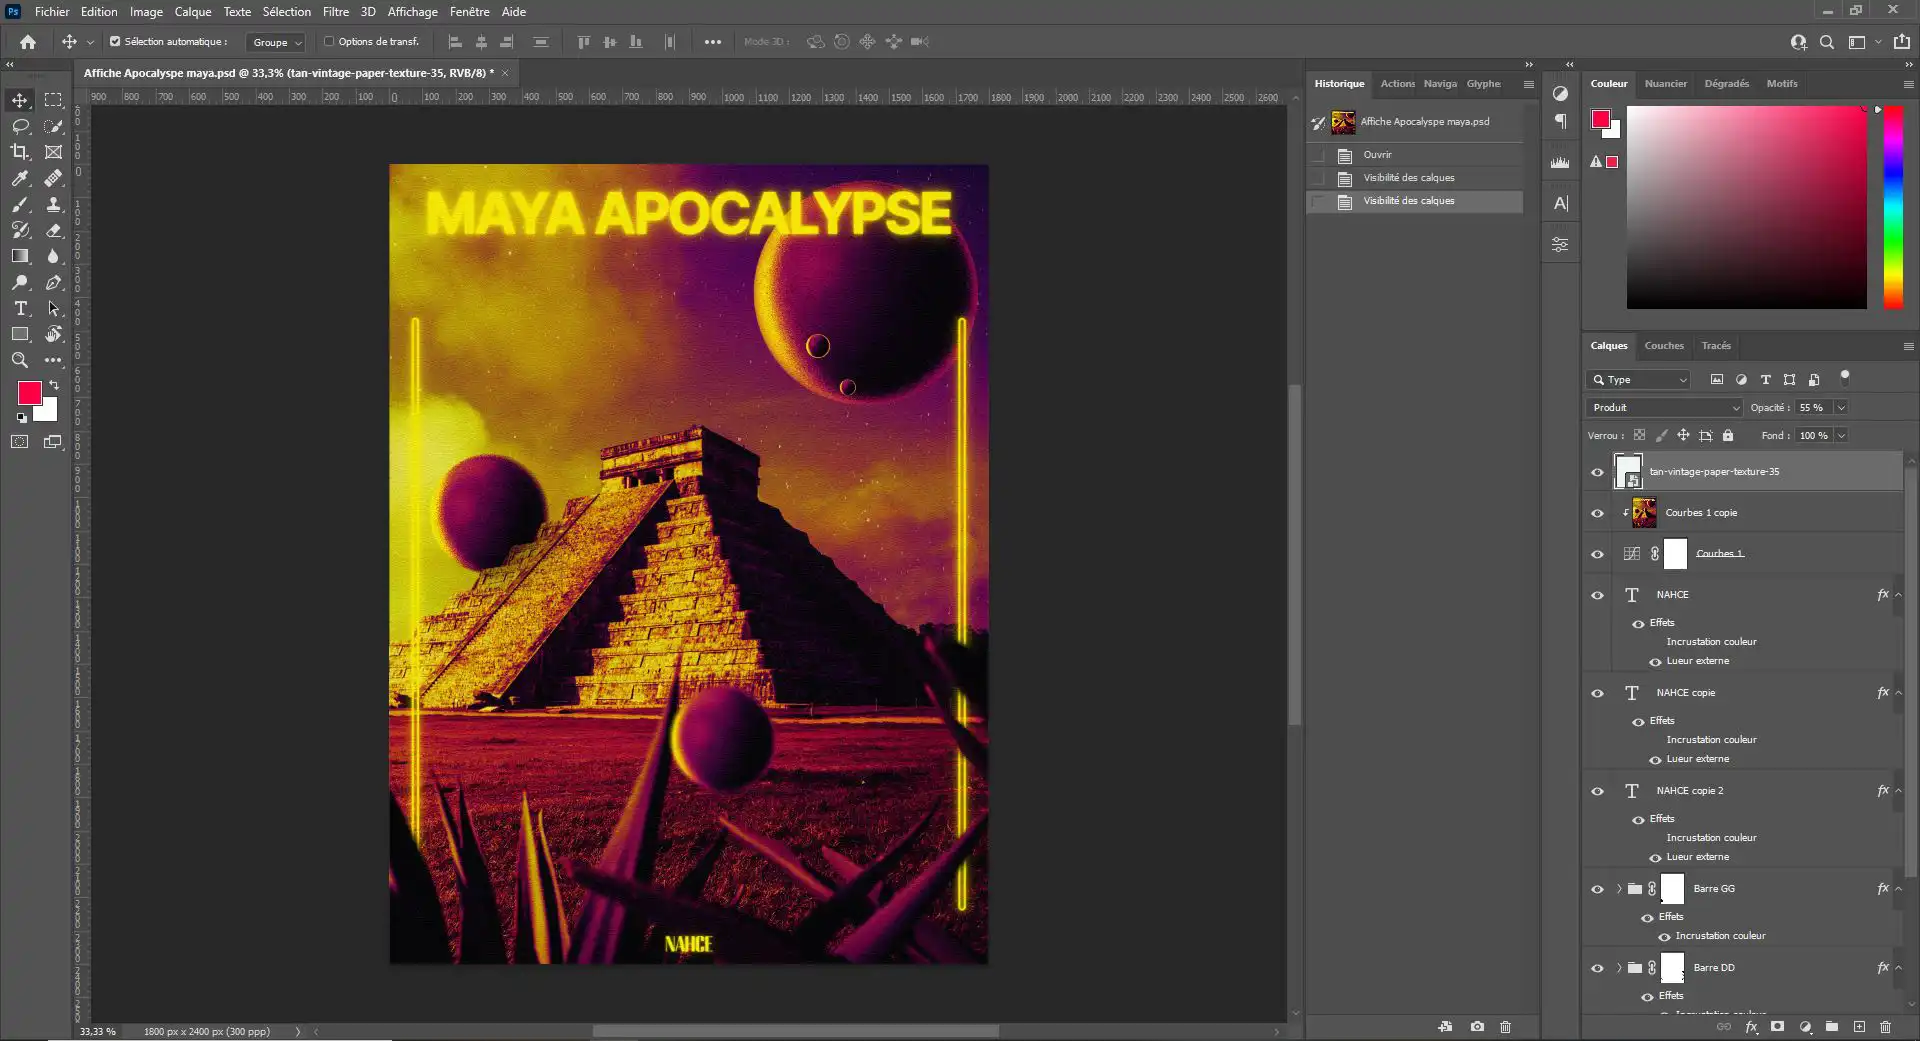1920x1041 pixels.
Task: Create a new group folder icon
Action: point(1831,1027)
